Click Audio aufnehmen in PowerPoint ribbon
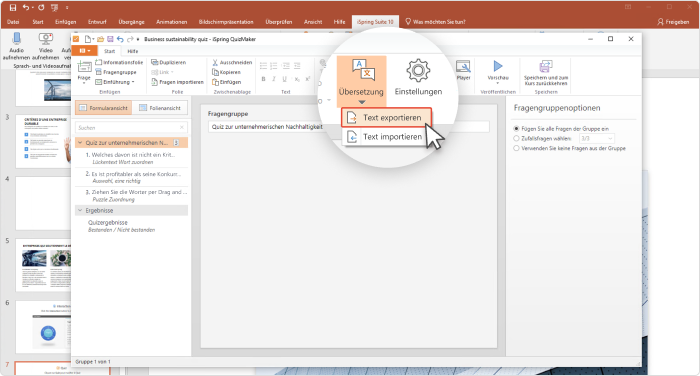This screenshot has height=376, width=700. [x=17, y=46]
